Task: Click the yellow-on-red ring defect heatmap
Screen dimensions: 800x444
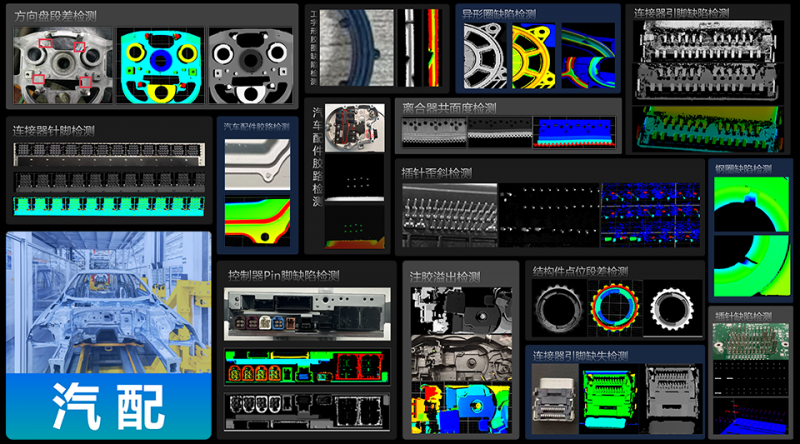Action: pyautogui.click(x=533, y=58)
